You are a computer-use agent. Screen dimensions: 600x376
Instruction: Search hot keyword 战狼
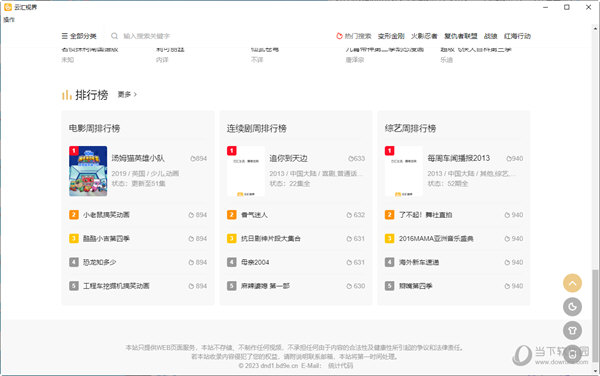click(490, 36)
